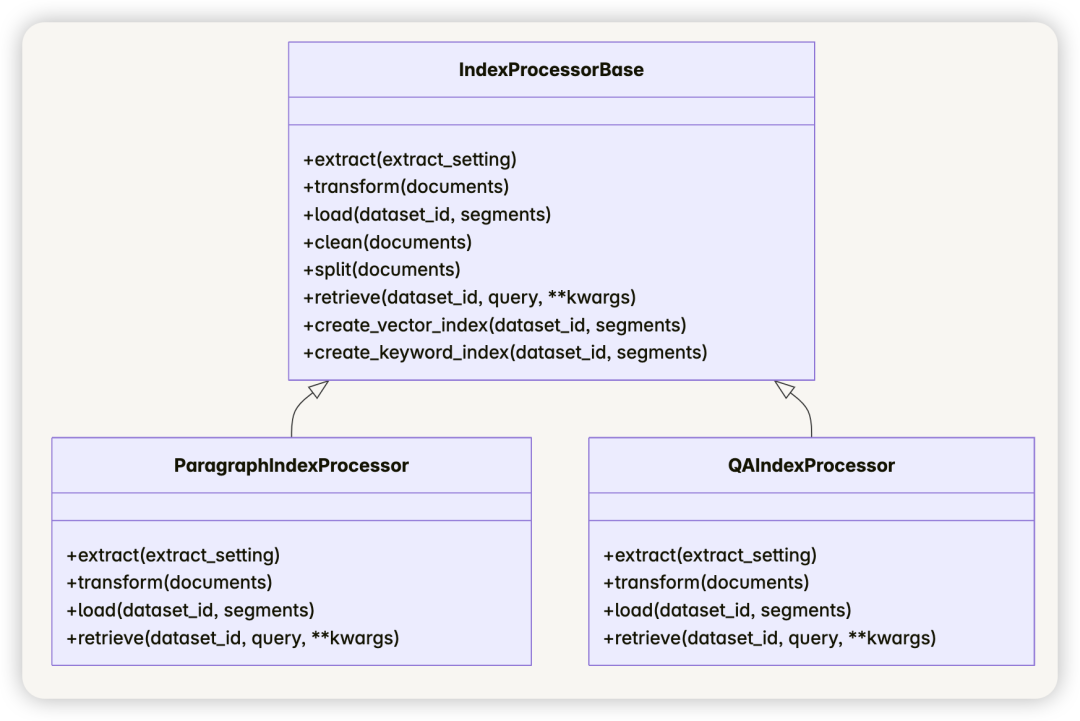Select the IndexProcessorBase class title
Screen dimensions: 1080x721
point(551,70)
